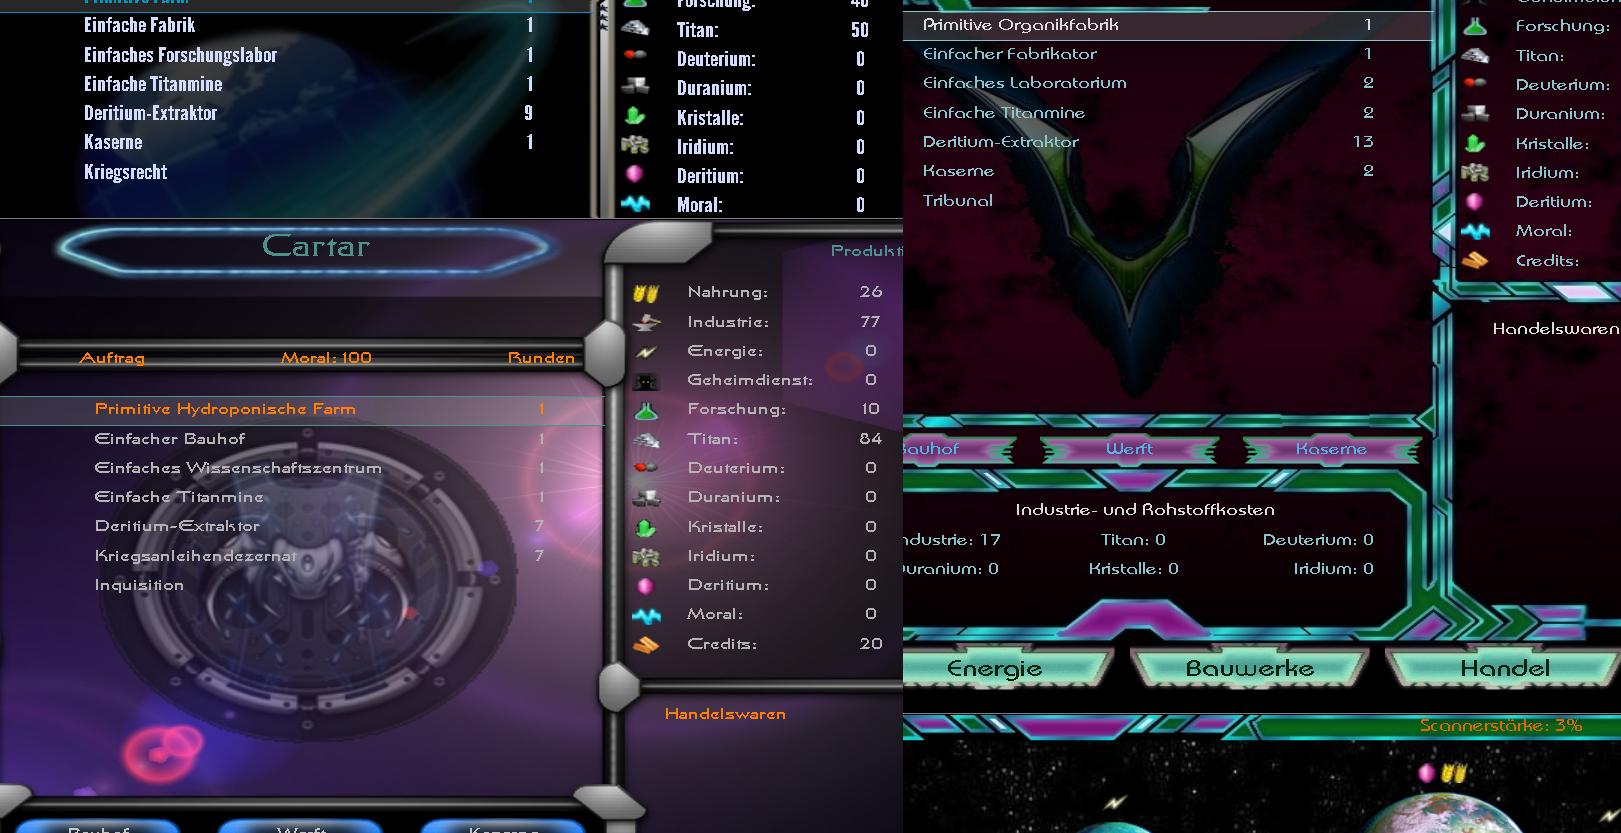The image size is (1621, 833).
Task: Click the Deuterium icon in teal panel
Action: (1475, 85)
